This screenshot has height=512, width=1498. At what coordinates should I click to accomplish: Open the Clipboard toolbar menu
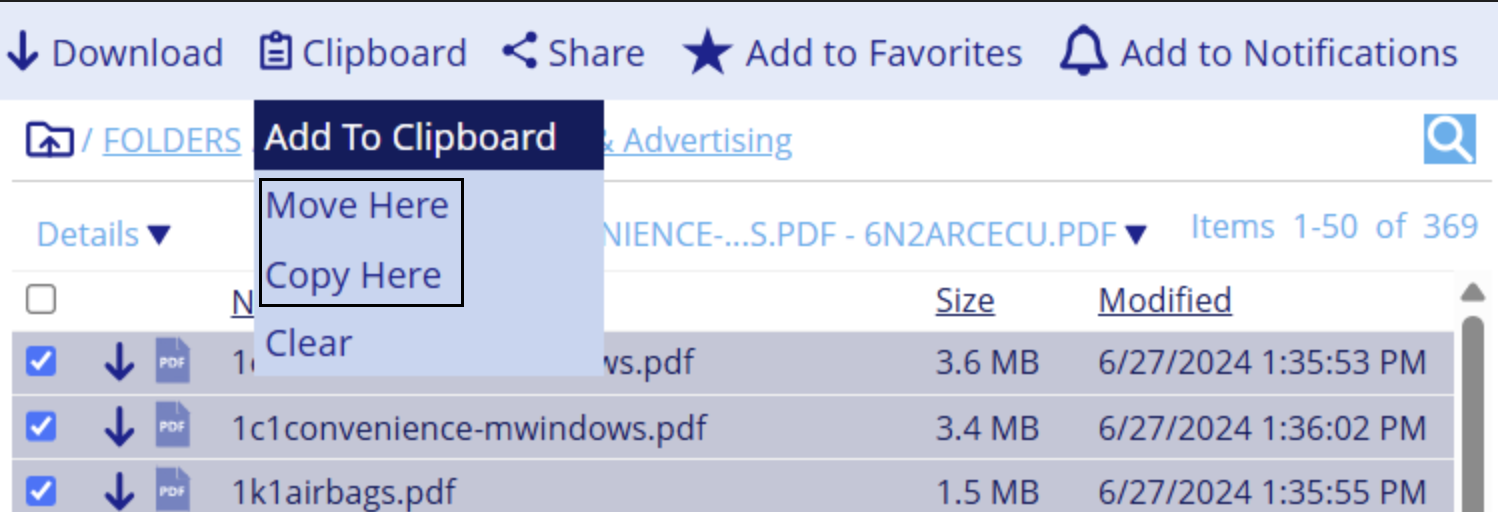click(364, 53)
